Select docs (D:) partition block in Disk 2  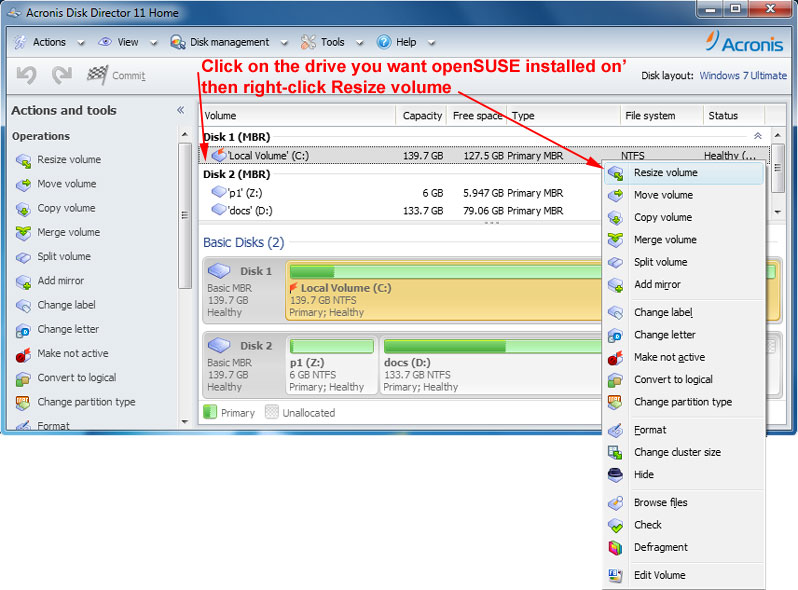(x=491, y=365)
